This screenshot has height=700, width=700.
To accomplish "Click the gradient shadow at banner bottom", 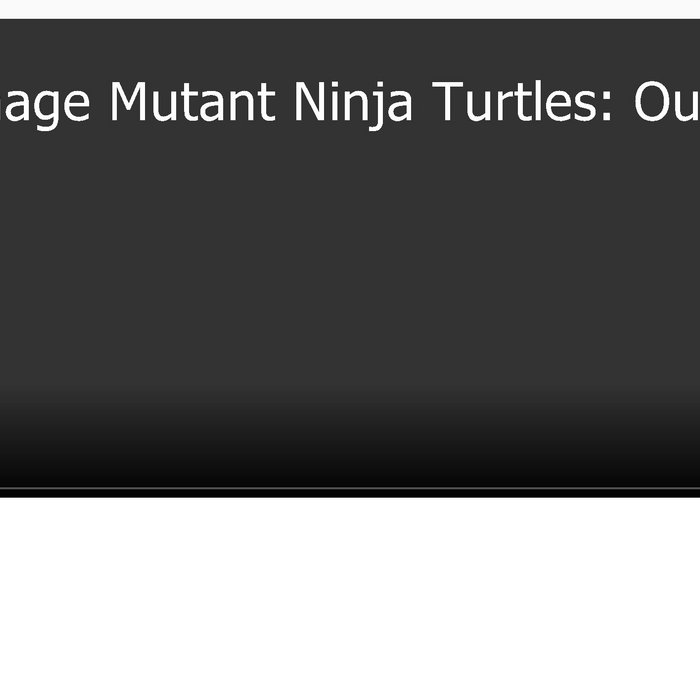I will (x=350, y=438).
